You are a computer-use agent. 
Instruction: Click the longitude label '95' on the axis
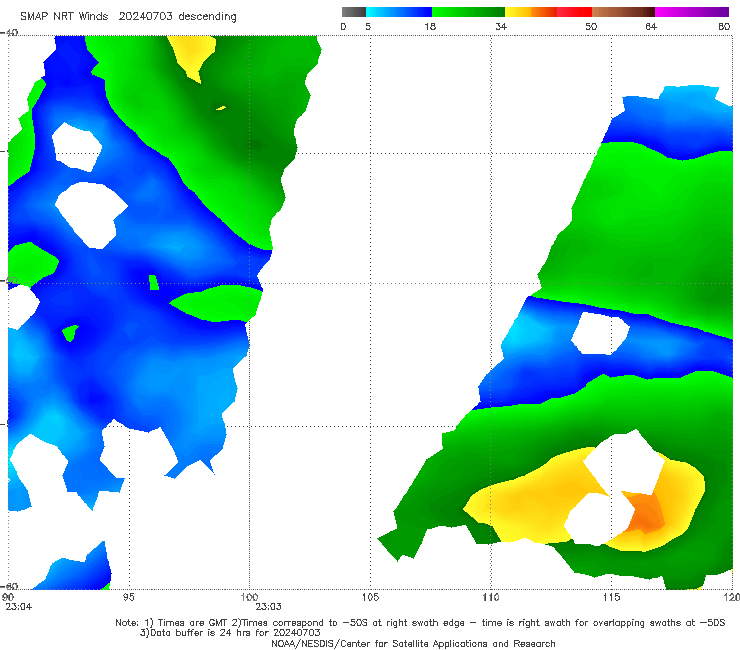128,597
